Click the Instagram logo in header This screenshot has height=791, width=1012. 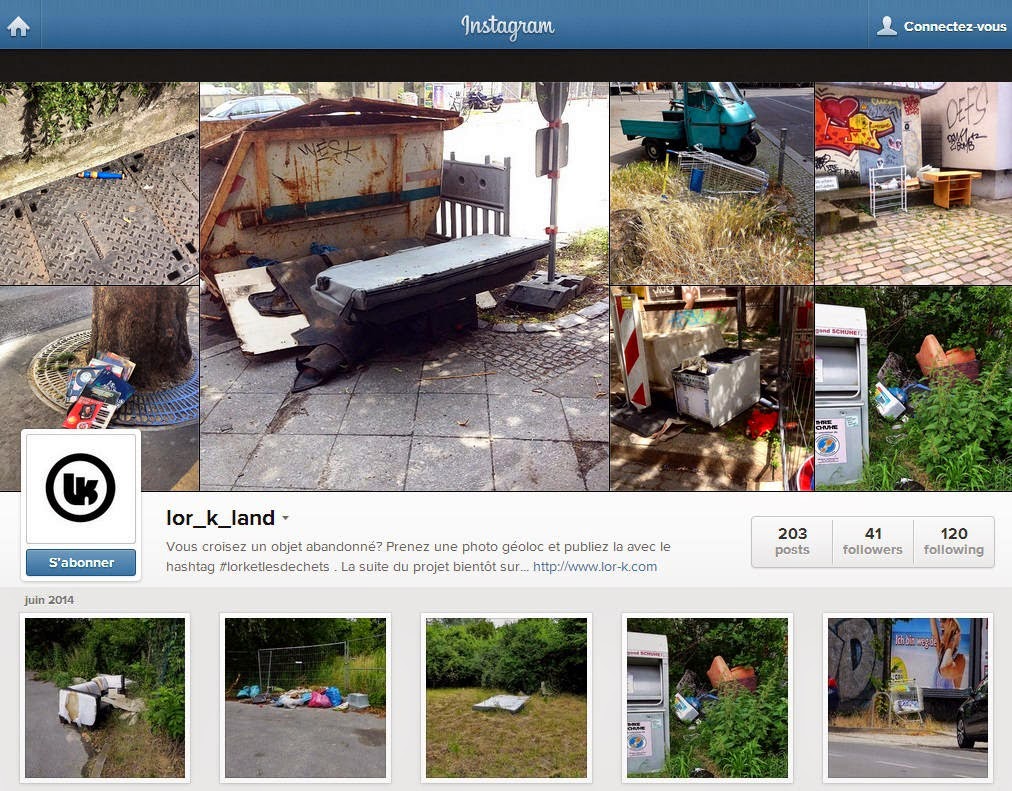(x=507, y=26)
